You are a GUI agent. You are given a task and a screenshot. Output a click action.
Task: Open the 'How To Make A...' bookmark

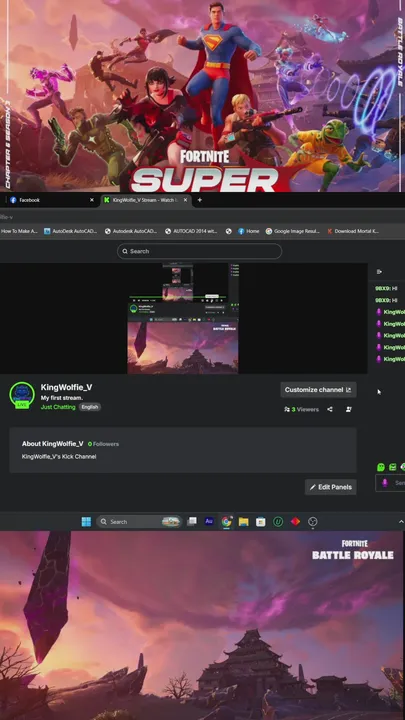[19, 231]
